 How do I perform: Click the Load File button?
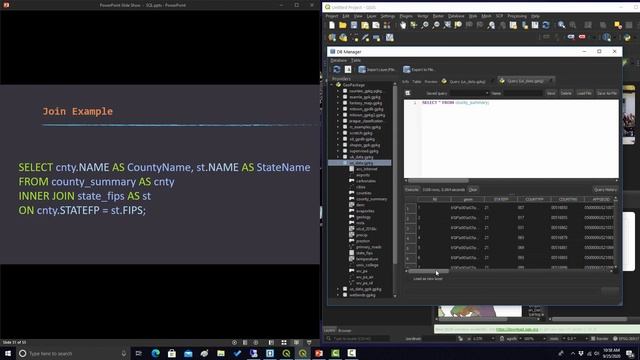click(584, 93)
